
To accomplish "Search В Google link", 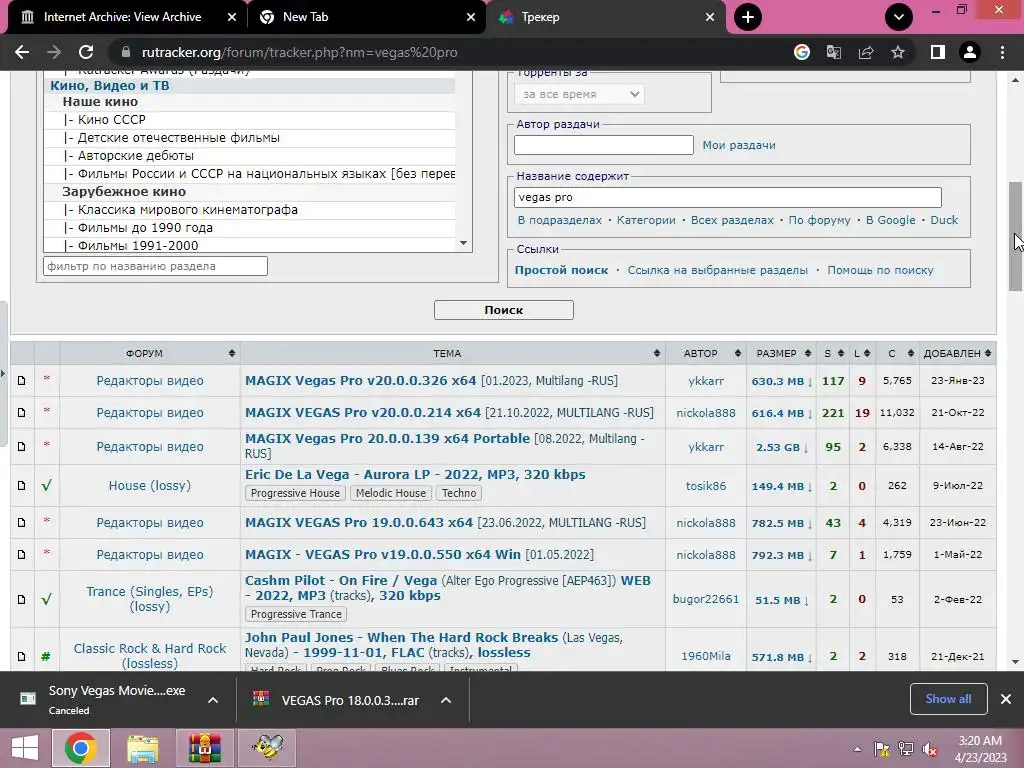I will coord(890,220).
